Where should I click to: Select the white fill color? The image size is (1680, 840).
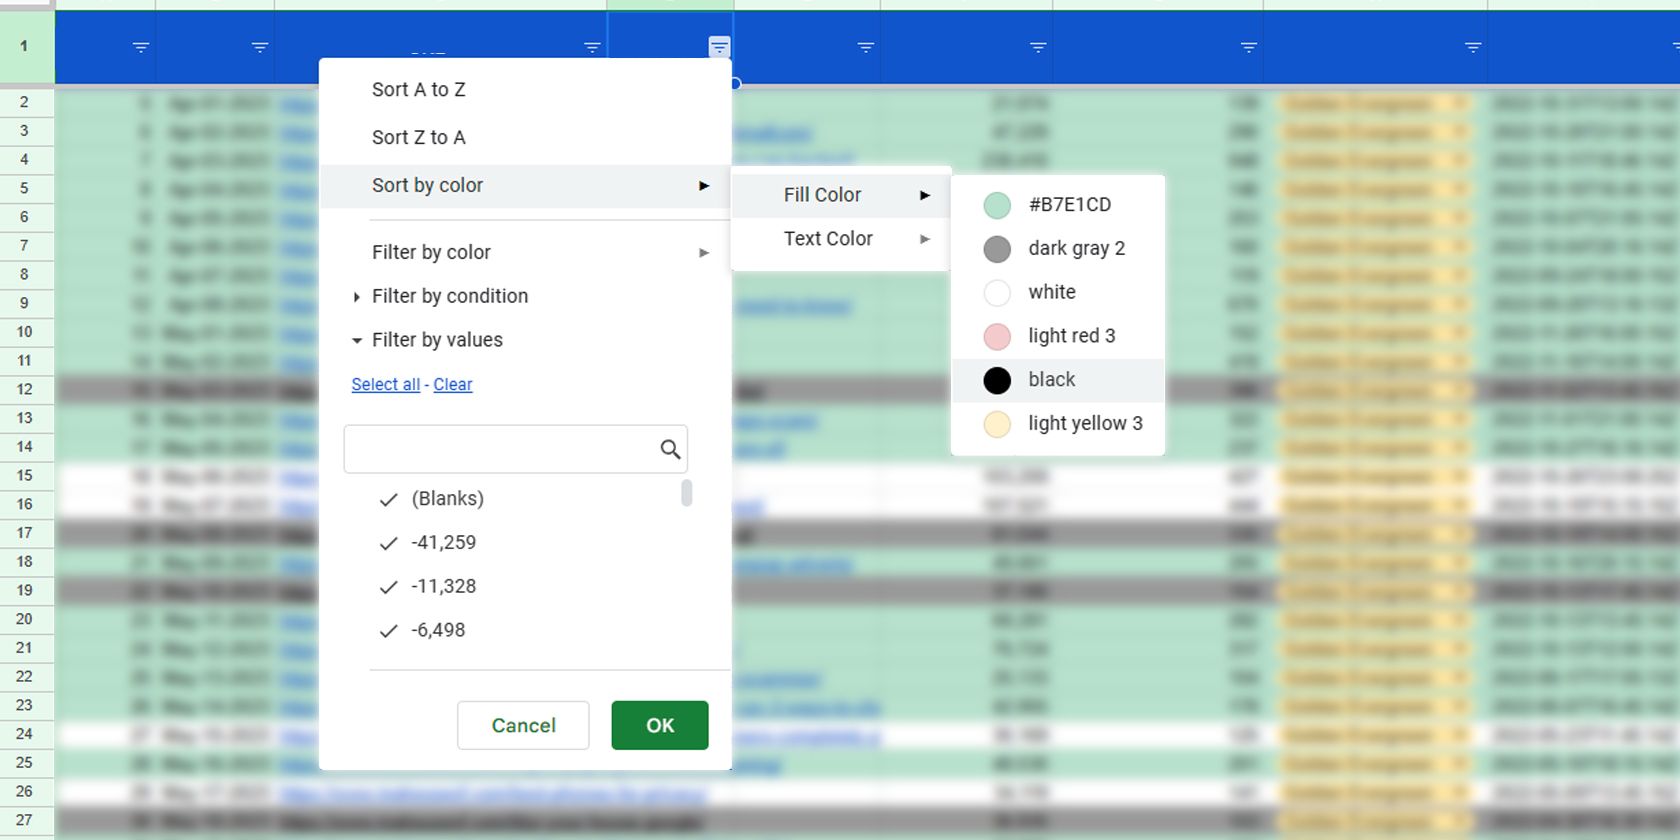[x=1058, y=292]
